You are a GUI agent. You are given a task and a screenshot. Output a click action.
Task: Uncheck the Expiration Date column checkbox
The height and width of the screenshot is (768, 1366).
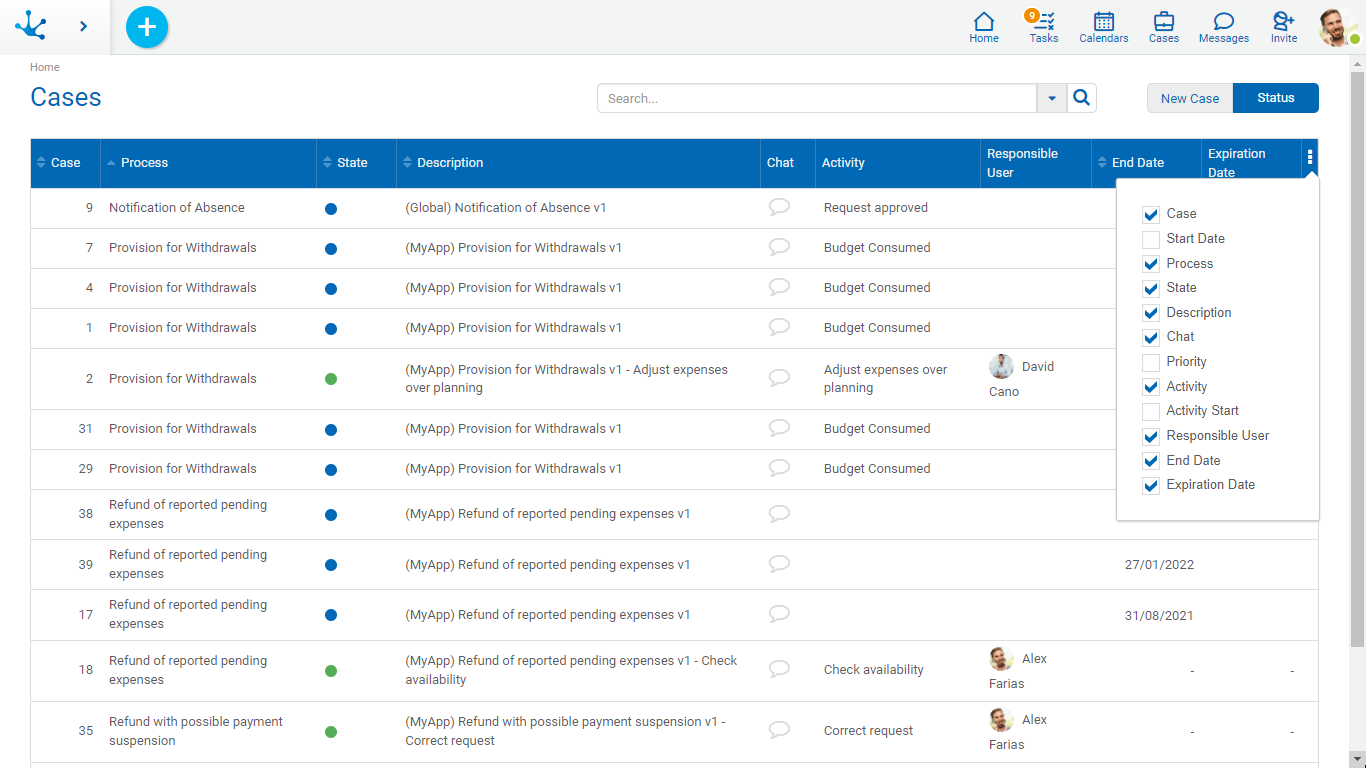[x=1151, y=486]
